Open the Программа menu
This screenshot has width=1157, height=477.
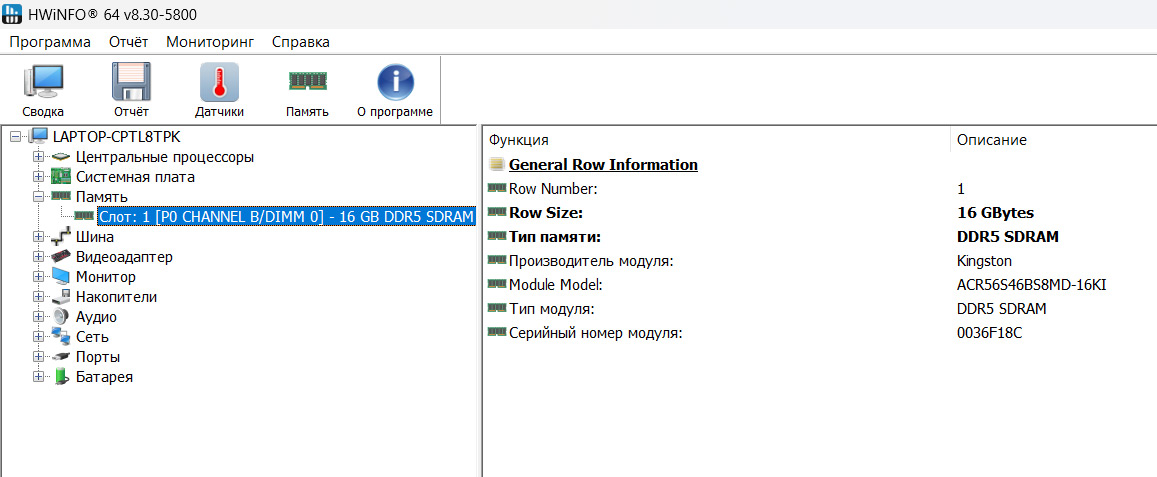click(x=50, y=42)
